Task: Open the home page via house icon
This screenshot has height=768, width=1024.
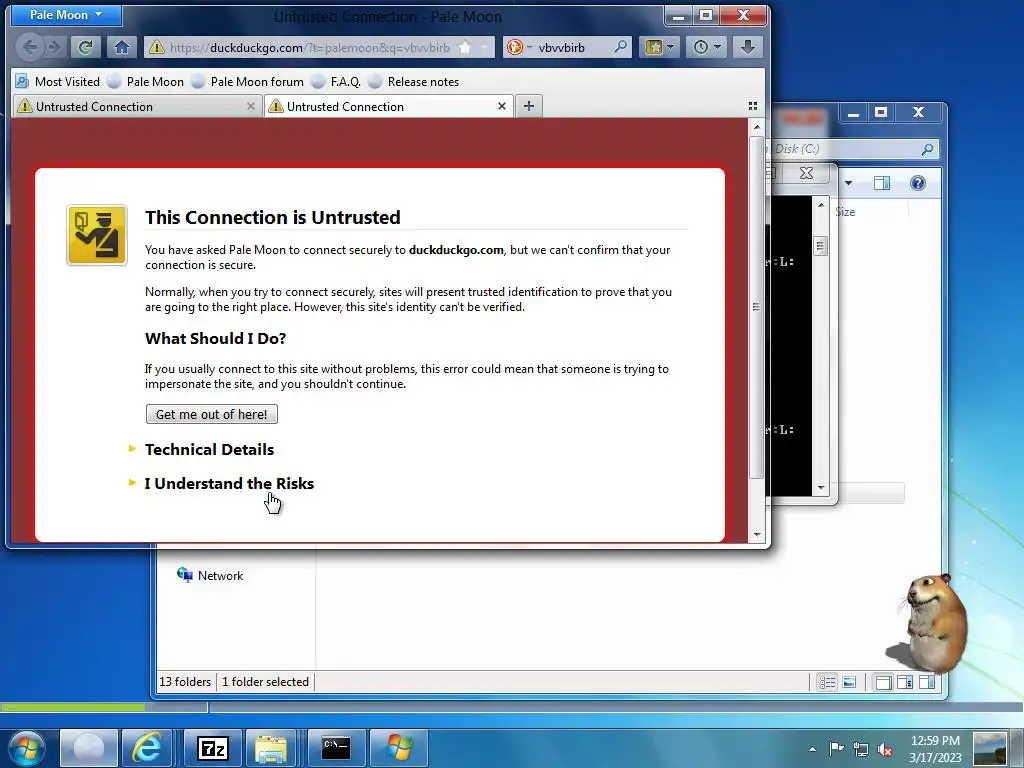Action: pyautogui.click(x=121, y=47)
